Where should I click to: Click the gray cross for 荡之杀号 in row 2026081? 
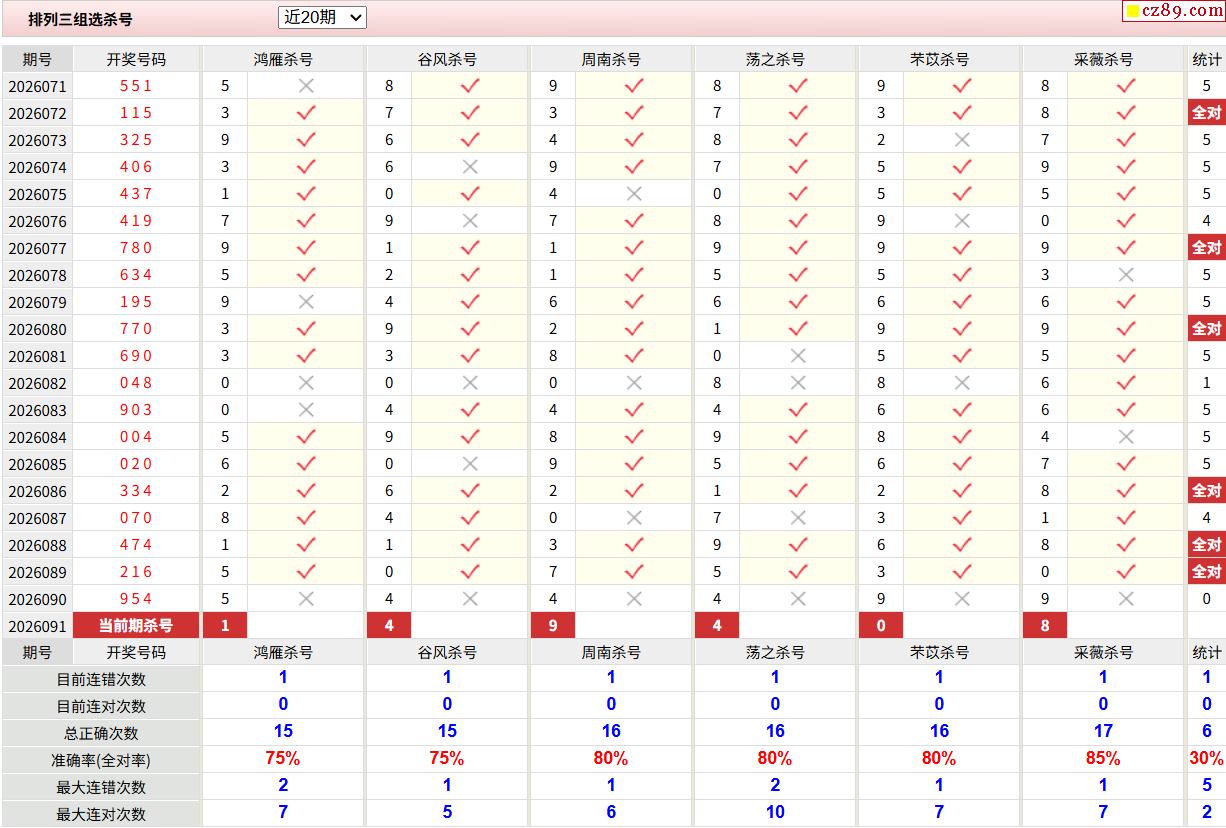point(798,356)
